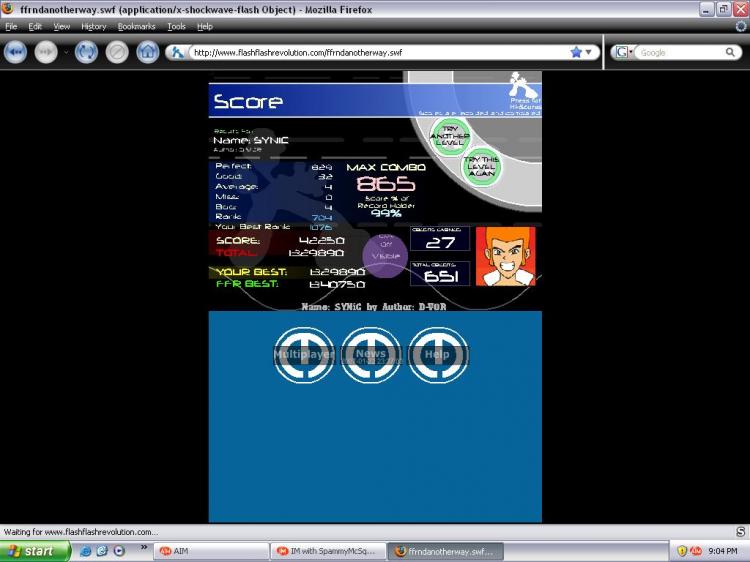Open the Bookmarks menu
Viewport: 750px width, 562px height.
tap(136, 26)
